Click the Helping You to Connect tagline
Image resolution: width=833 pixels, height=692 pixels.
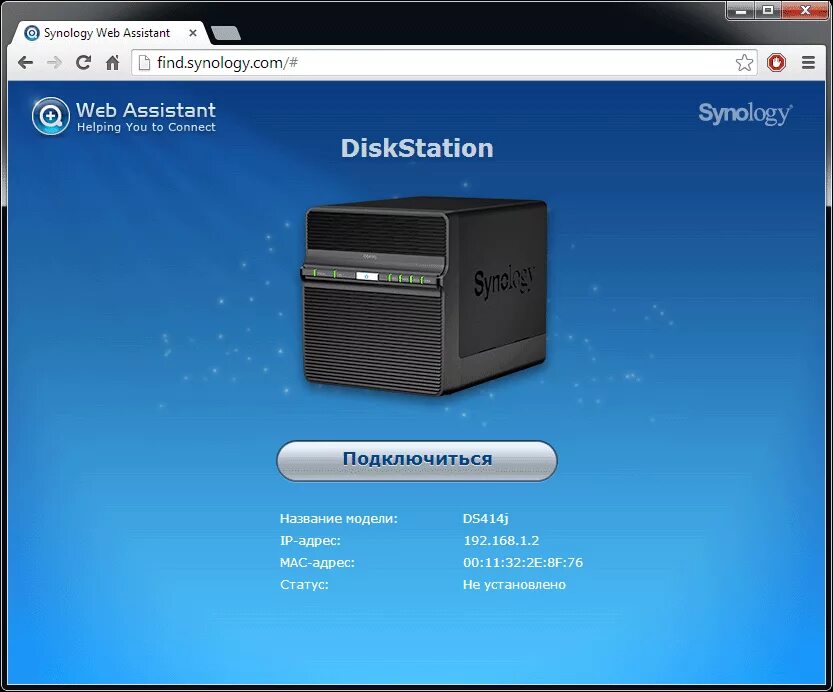pos(146,127)
